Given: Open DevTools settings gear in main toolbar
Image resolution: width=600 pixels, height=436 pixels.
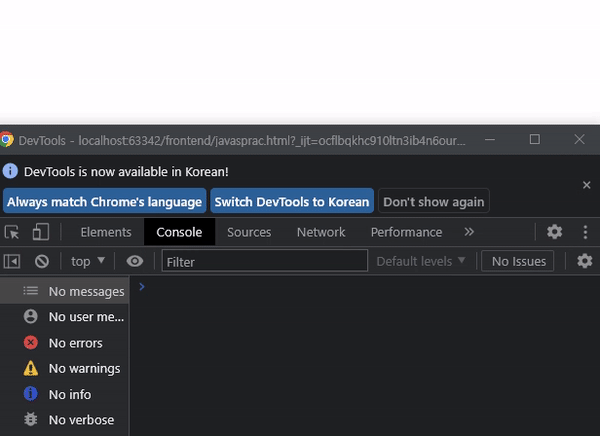Looking at the screenshot, I should [554, 232].
